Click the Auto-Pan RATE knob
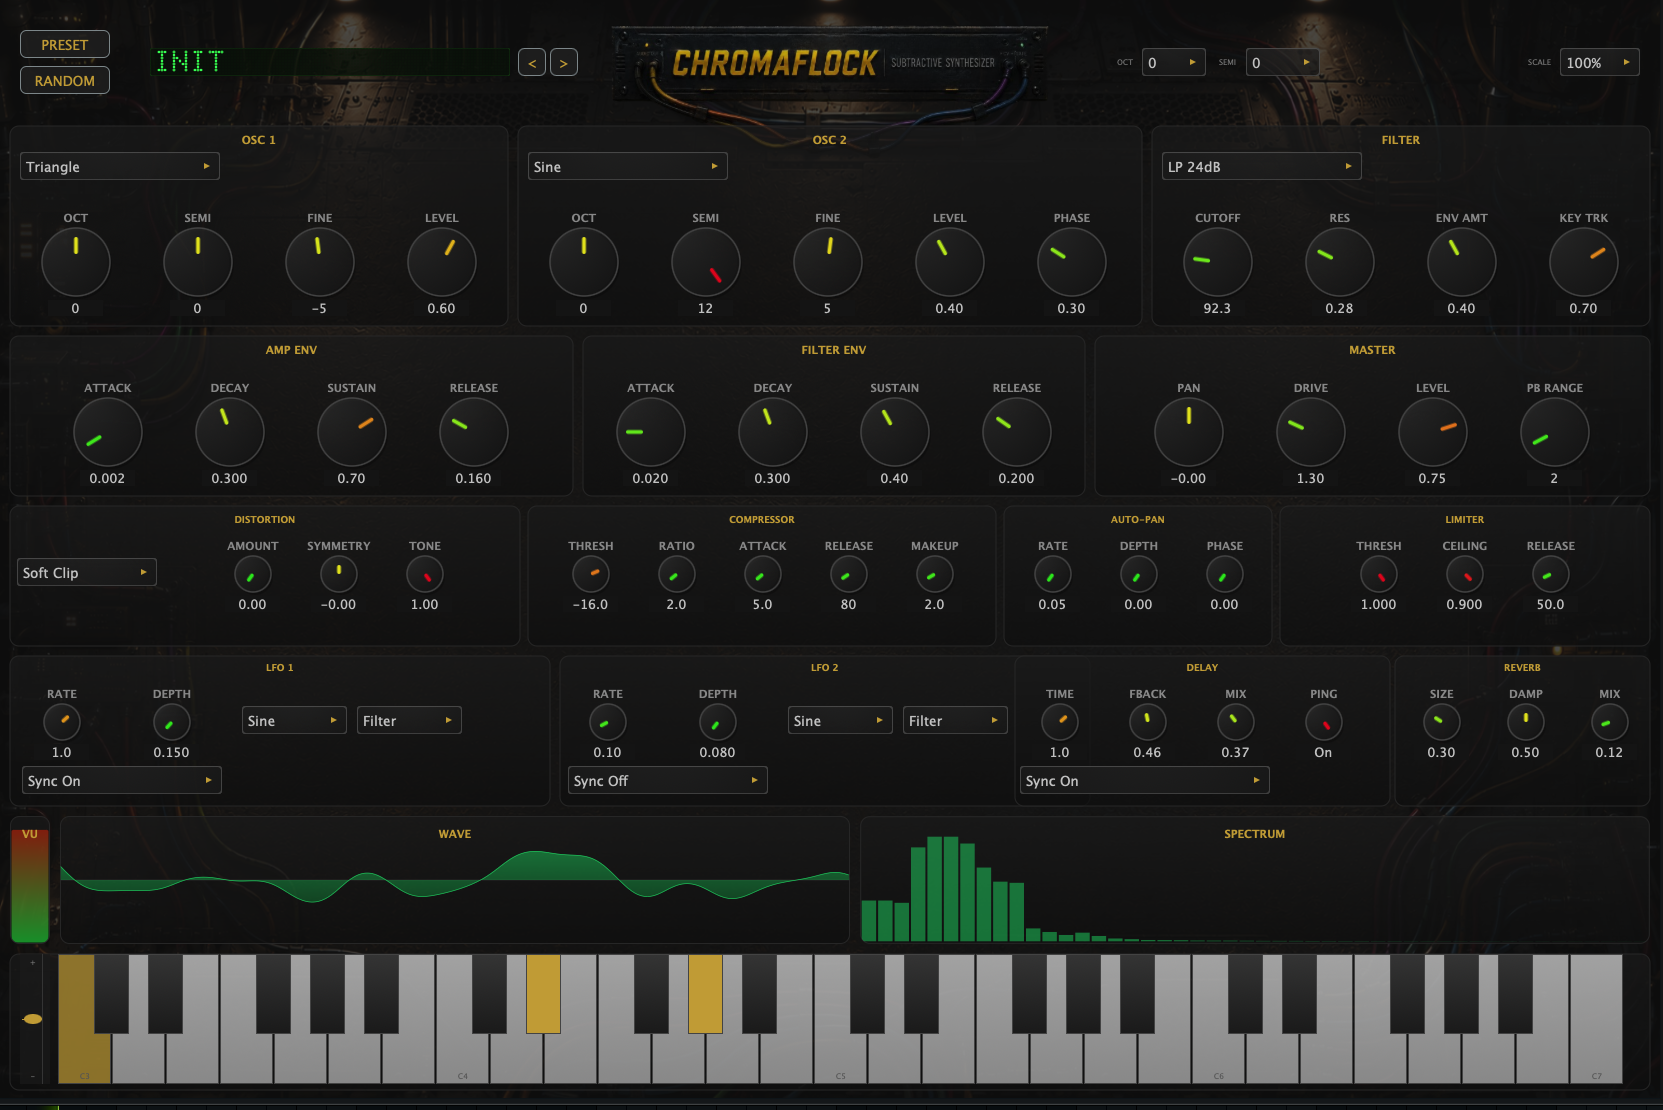 (x=1053, y=574)
